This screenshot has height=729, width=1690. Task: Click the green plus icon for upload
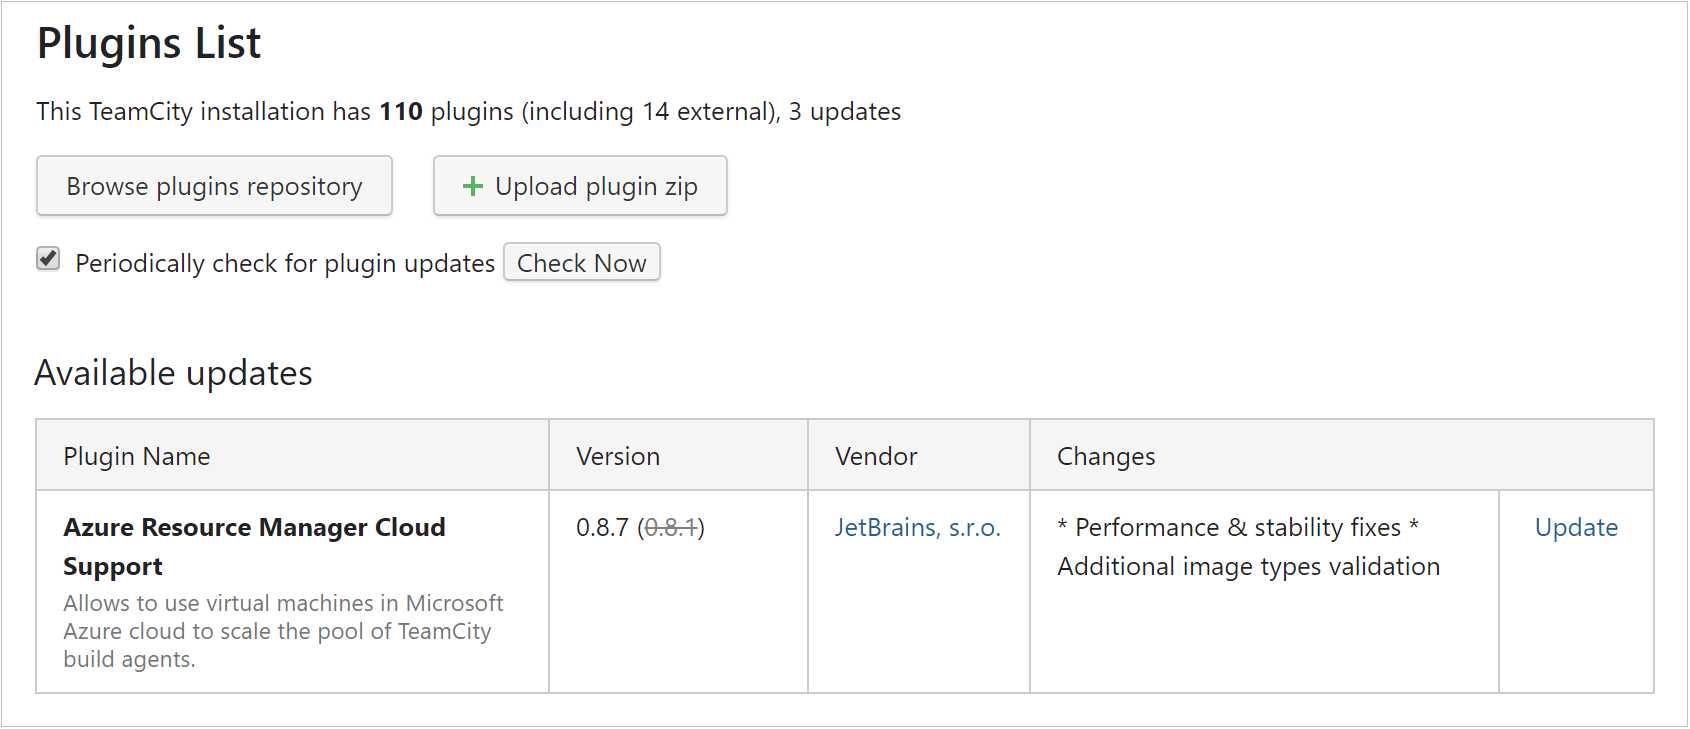click(473, 186)
